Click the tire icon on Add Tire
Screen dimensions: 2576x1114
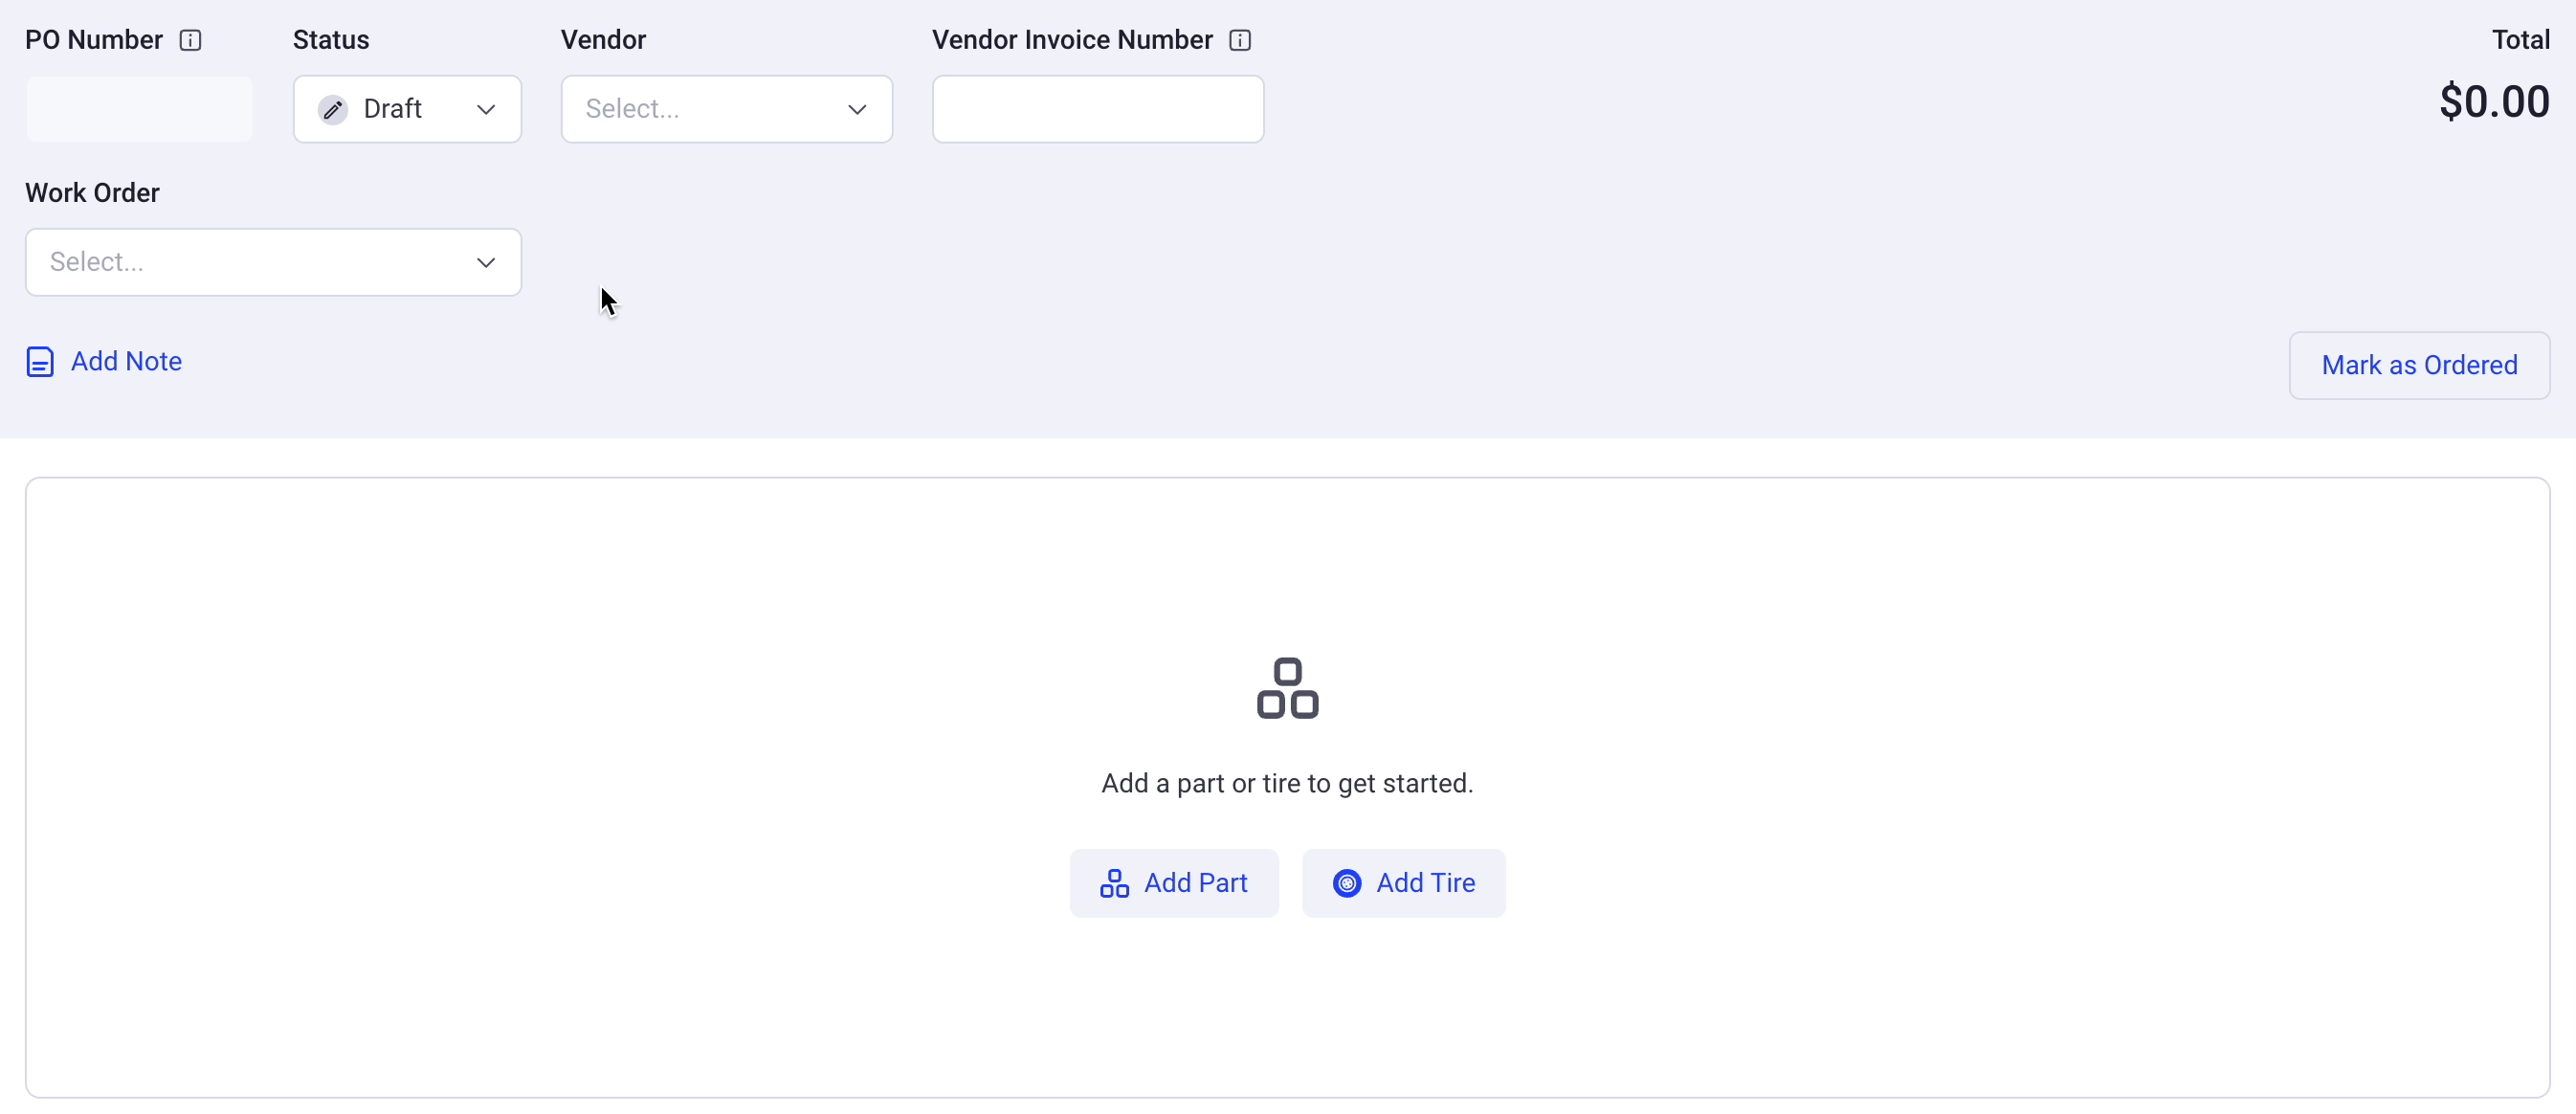click(1347, 883)
